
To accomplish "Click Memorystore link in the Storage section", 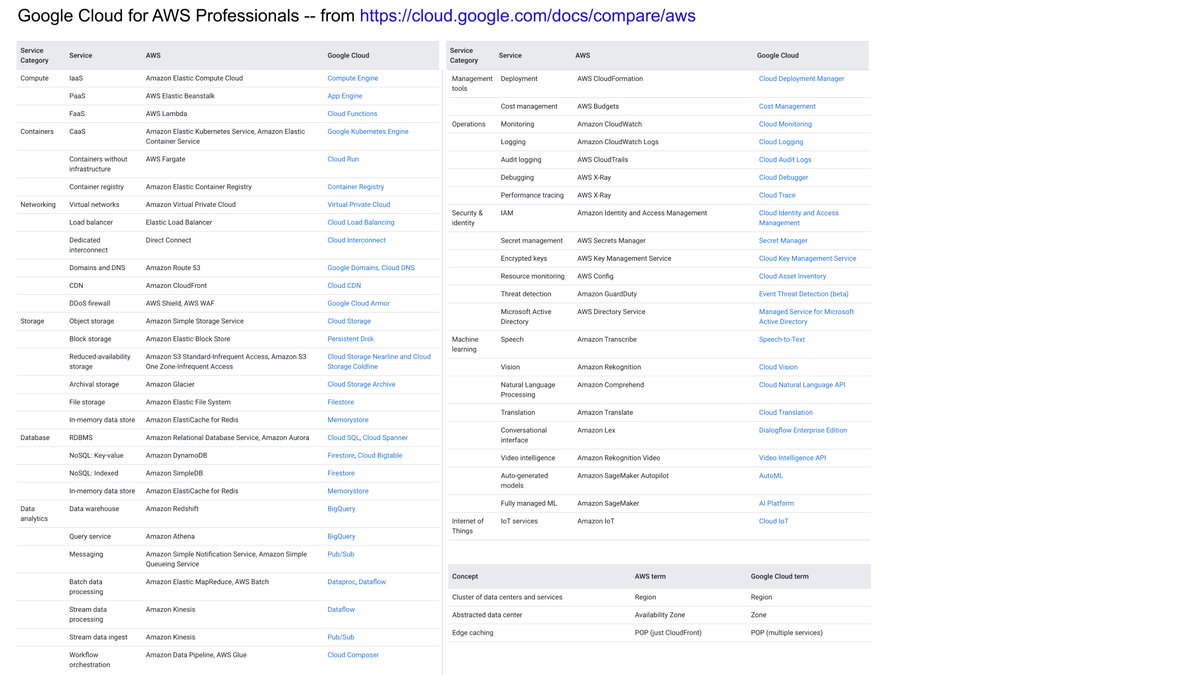I will (x=347, y=421).
